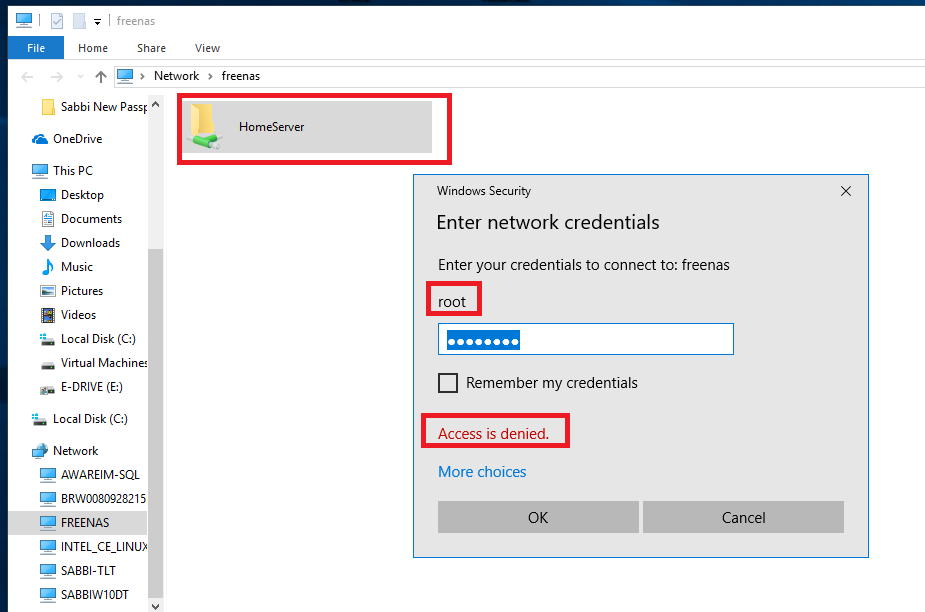Click the New folder quick access icon
The height and width of the screenshot is (612, 925).
coord(79,21)
